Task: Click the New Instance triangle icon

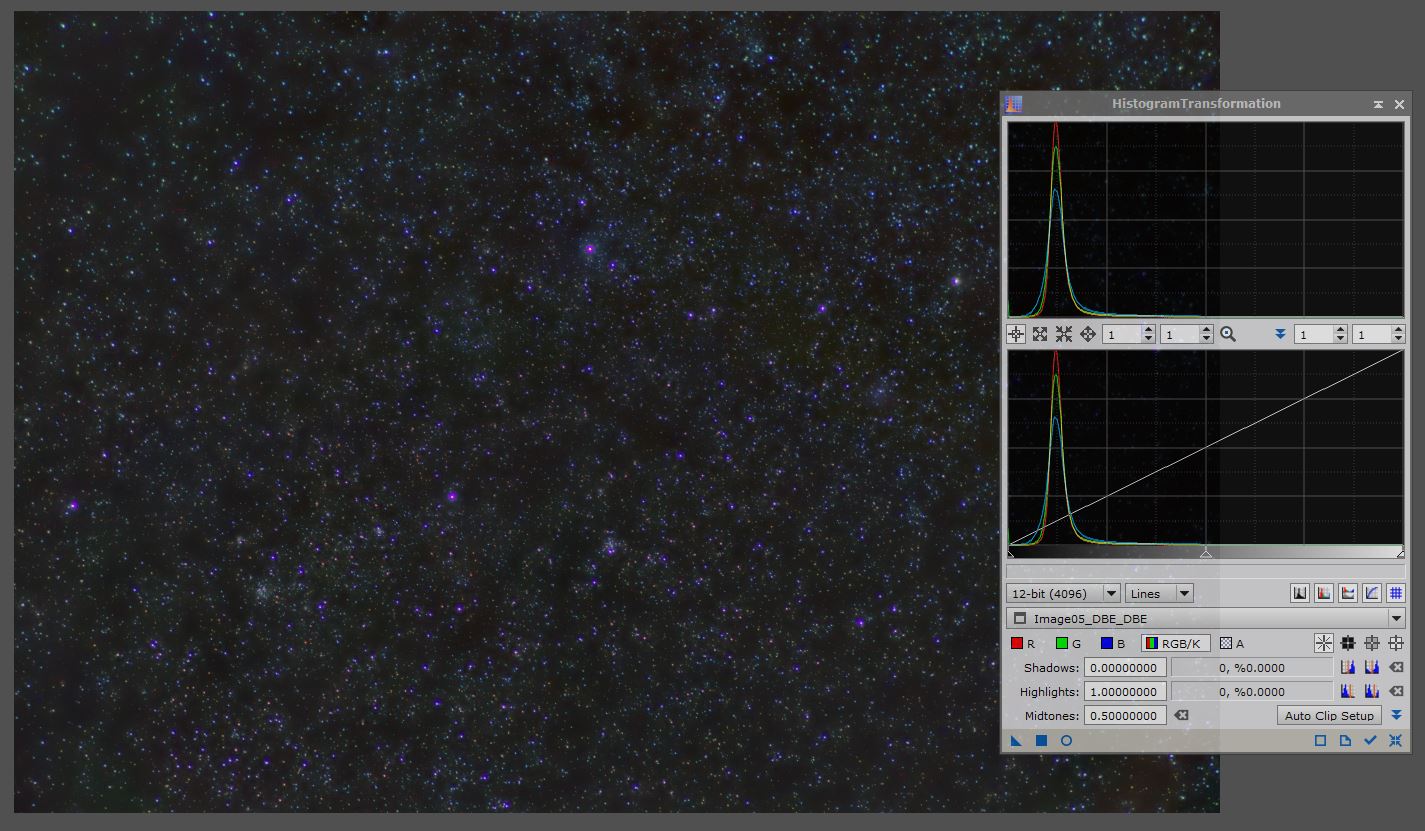Action: [x=1016, y=741]
